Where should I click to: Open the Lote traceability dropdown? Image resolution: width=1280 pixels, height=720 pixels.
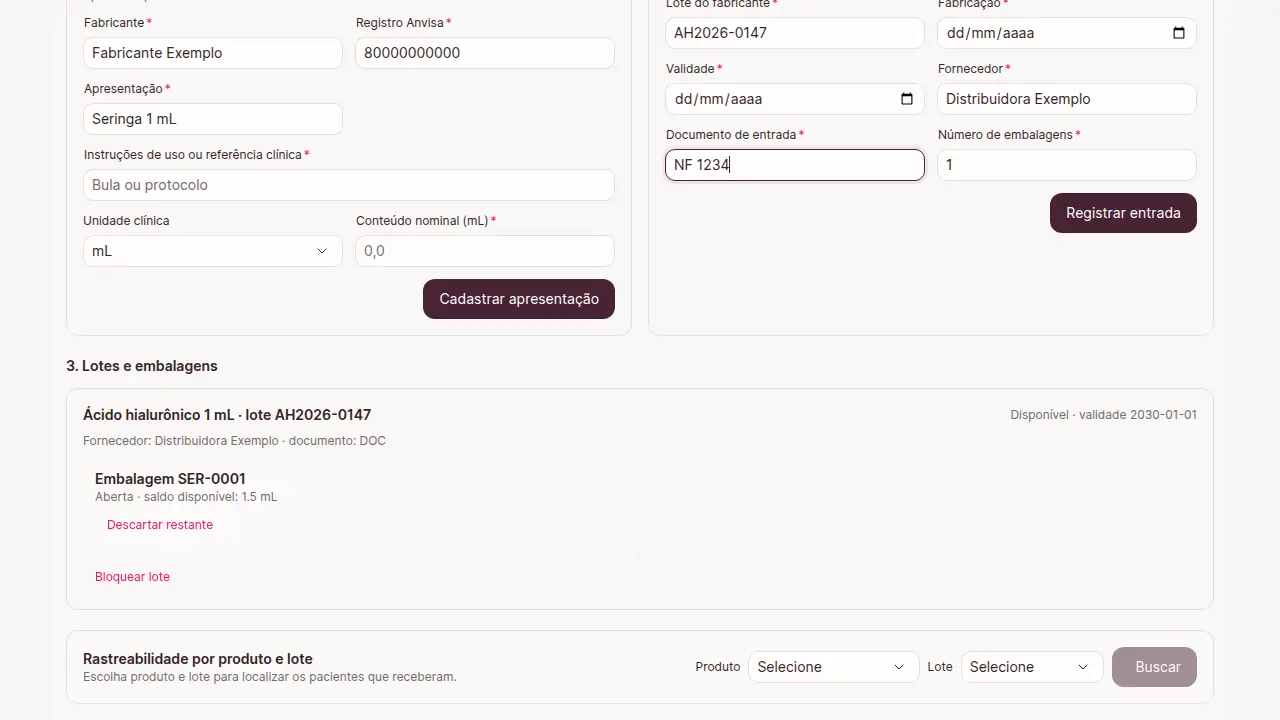tap(1032, 667)
